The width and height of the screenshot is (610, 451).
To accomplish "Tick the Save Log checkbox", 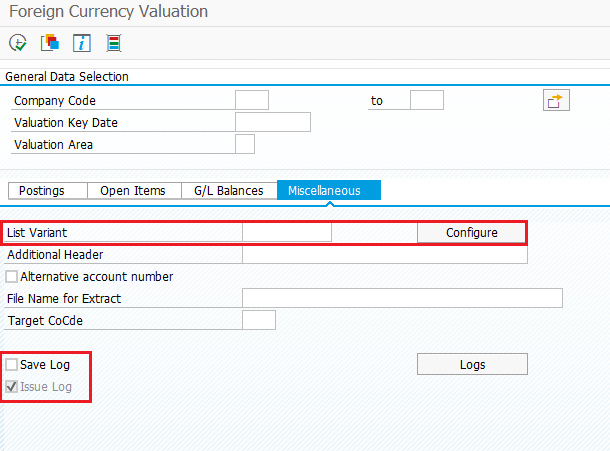I will (11, 365).
